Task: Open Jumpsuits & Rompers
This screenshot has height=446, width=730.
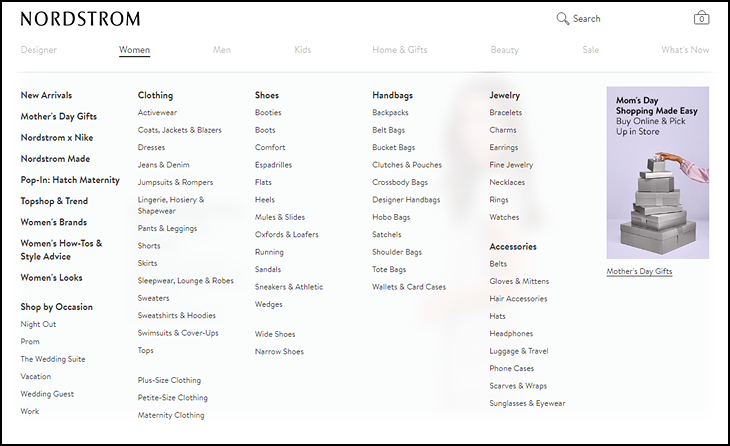Action: click(x=175, y=182)
